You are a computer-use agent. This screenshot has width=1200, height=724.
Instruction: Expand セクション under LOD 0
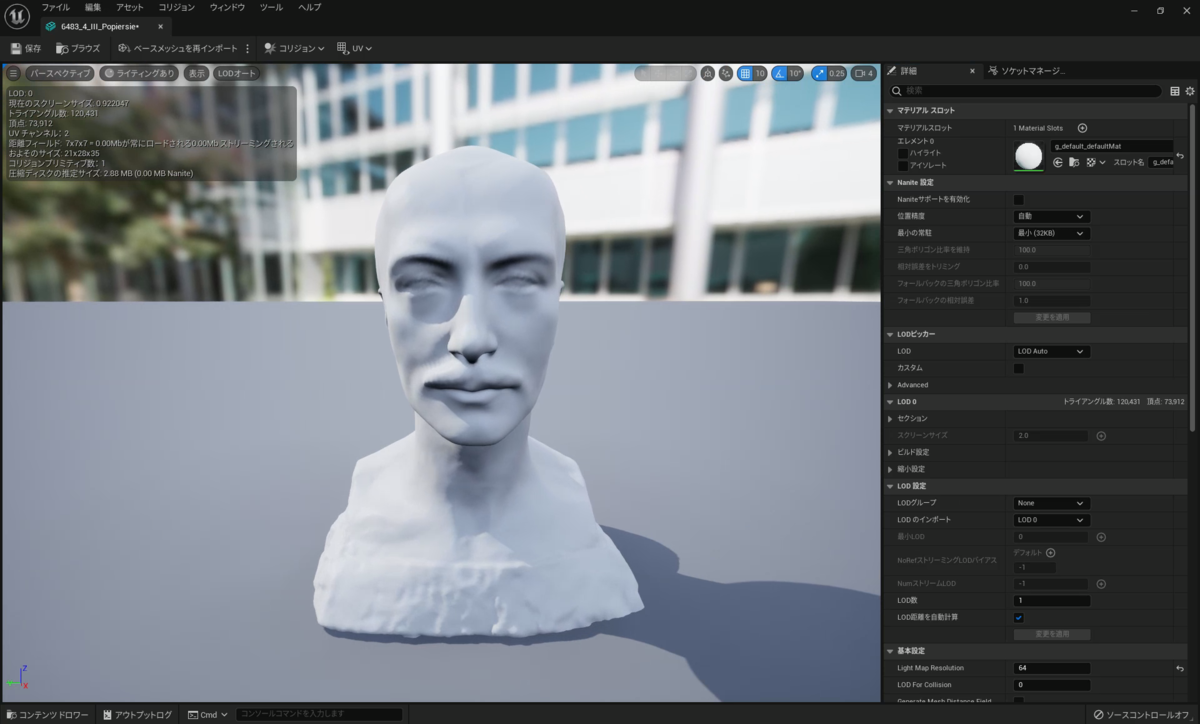click(890, 419)
